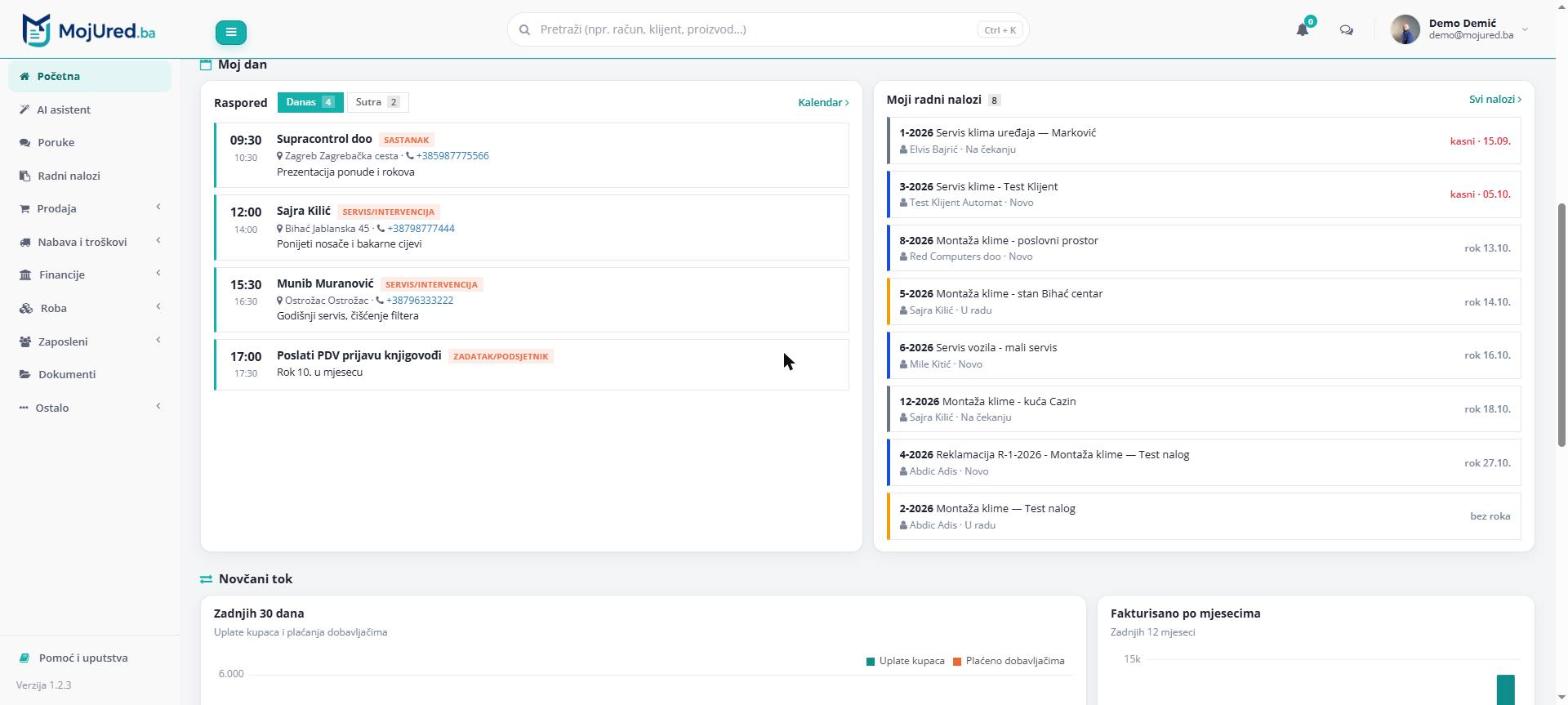Screen dimensions: 1568x705
Task: Open the notifications bell
Action: pyautogui.click(x=1302, y=30)
